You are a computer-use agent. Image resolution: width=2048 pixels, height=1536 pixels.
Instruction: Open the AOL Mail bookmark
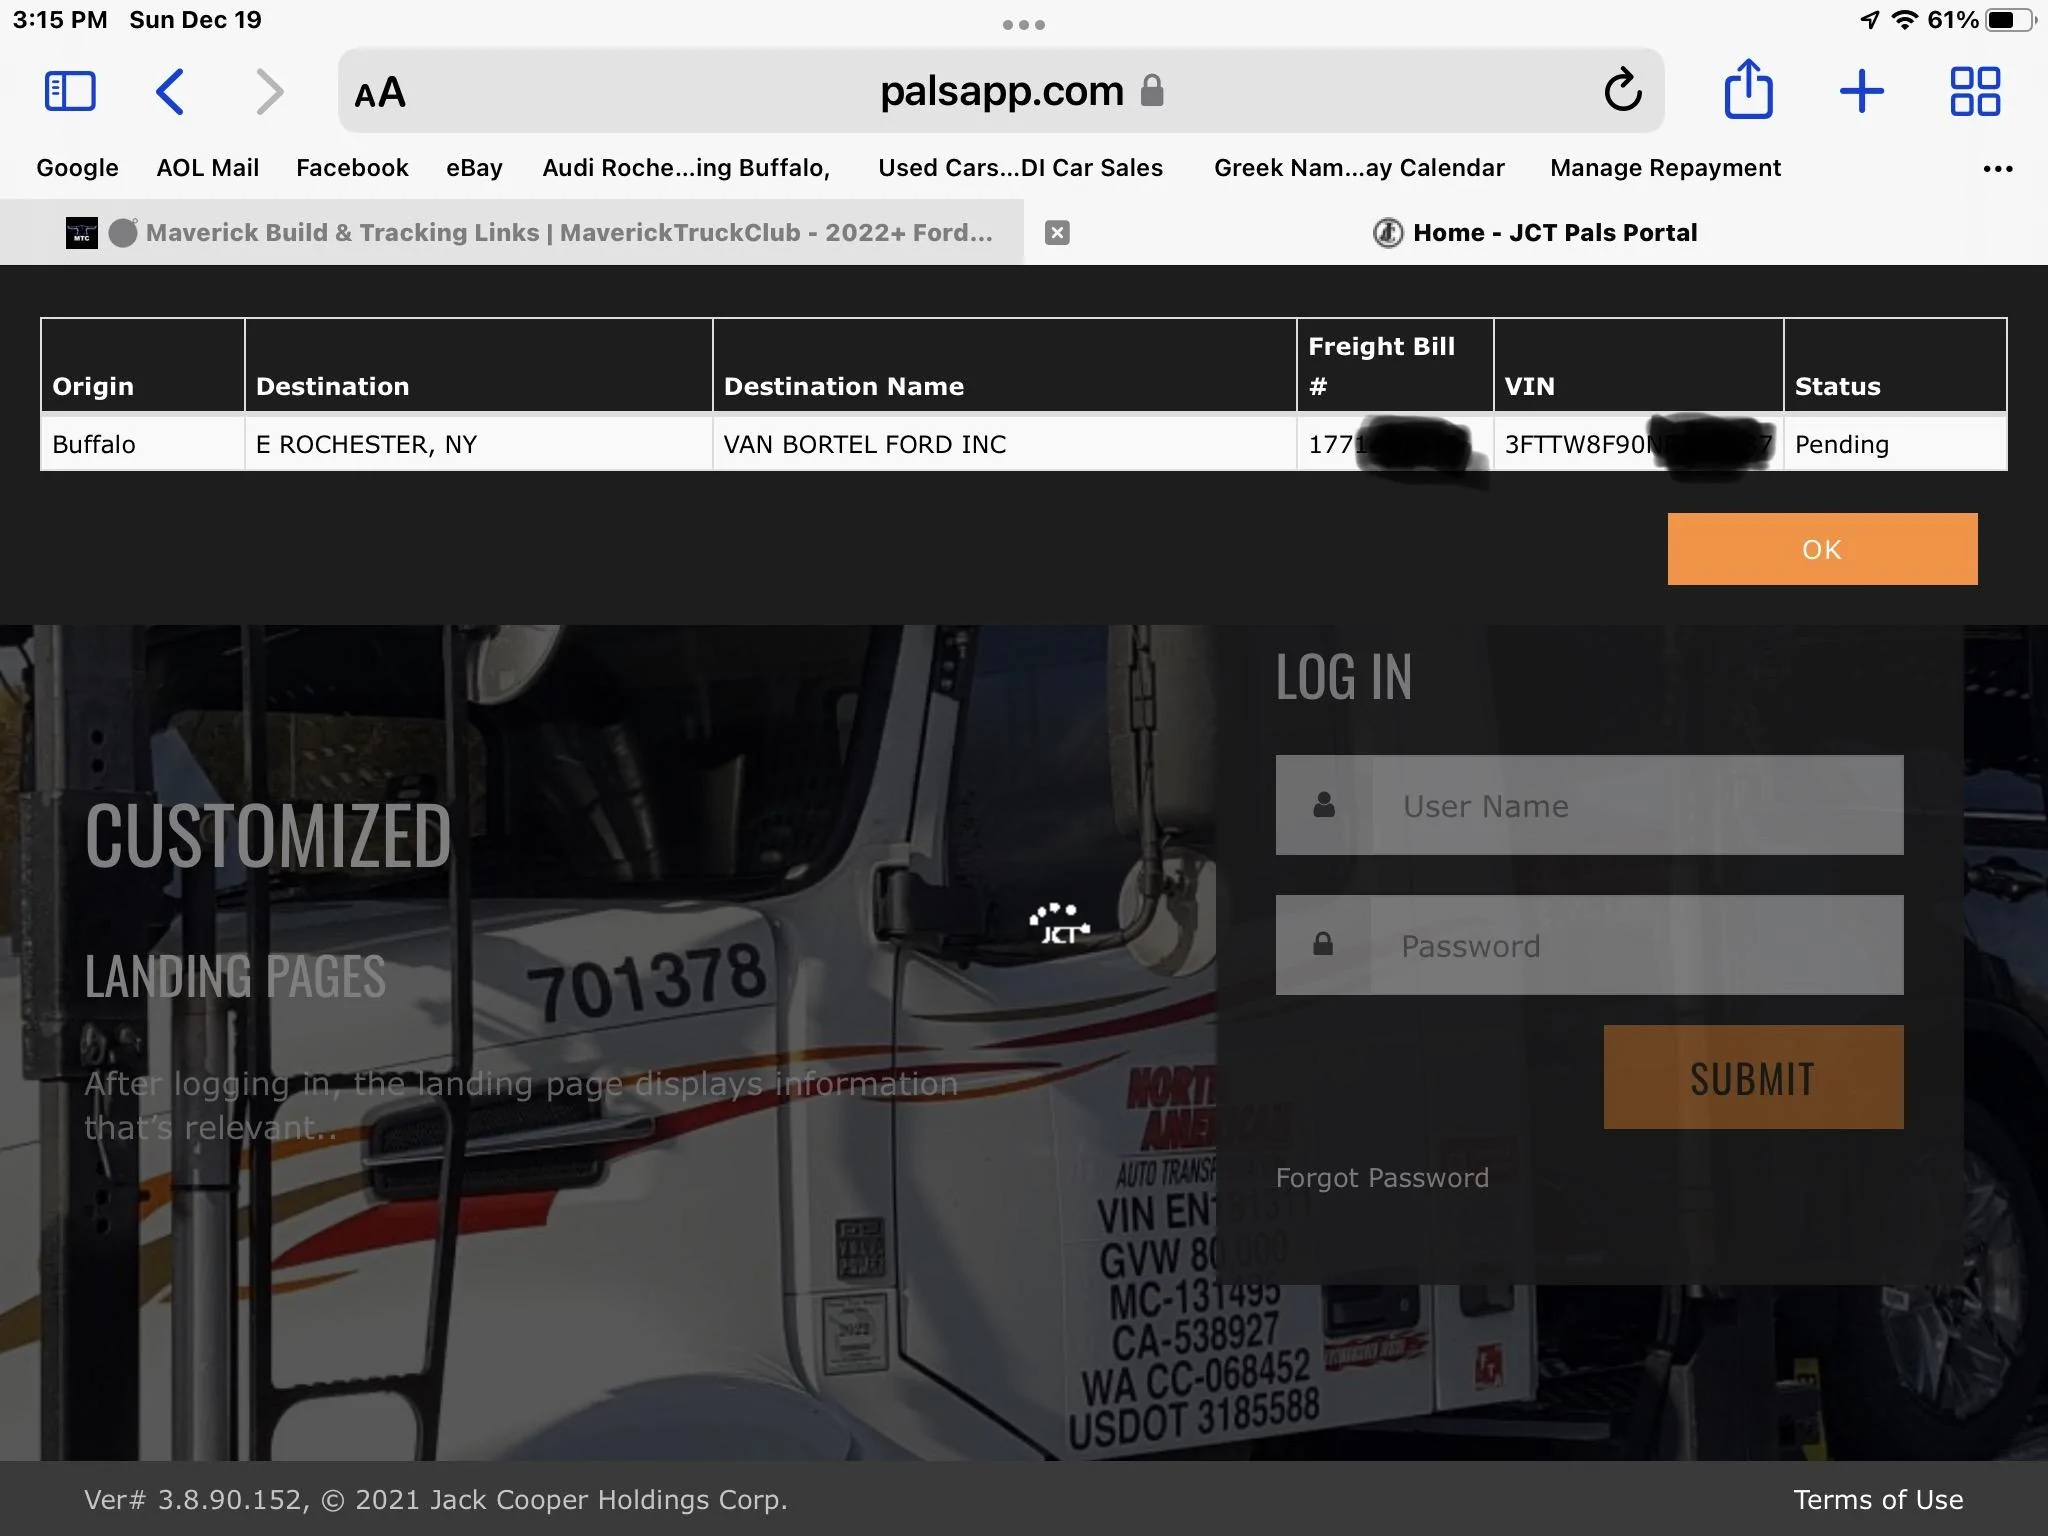coord(207,168)
